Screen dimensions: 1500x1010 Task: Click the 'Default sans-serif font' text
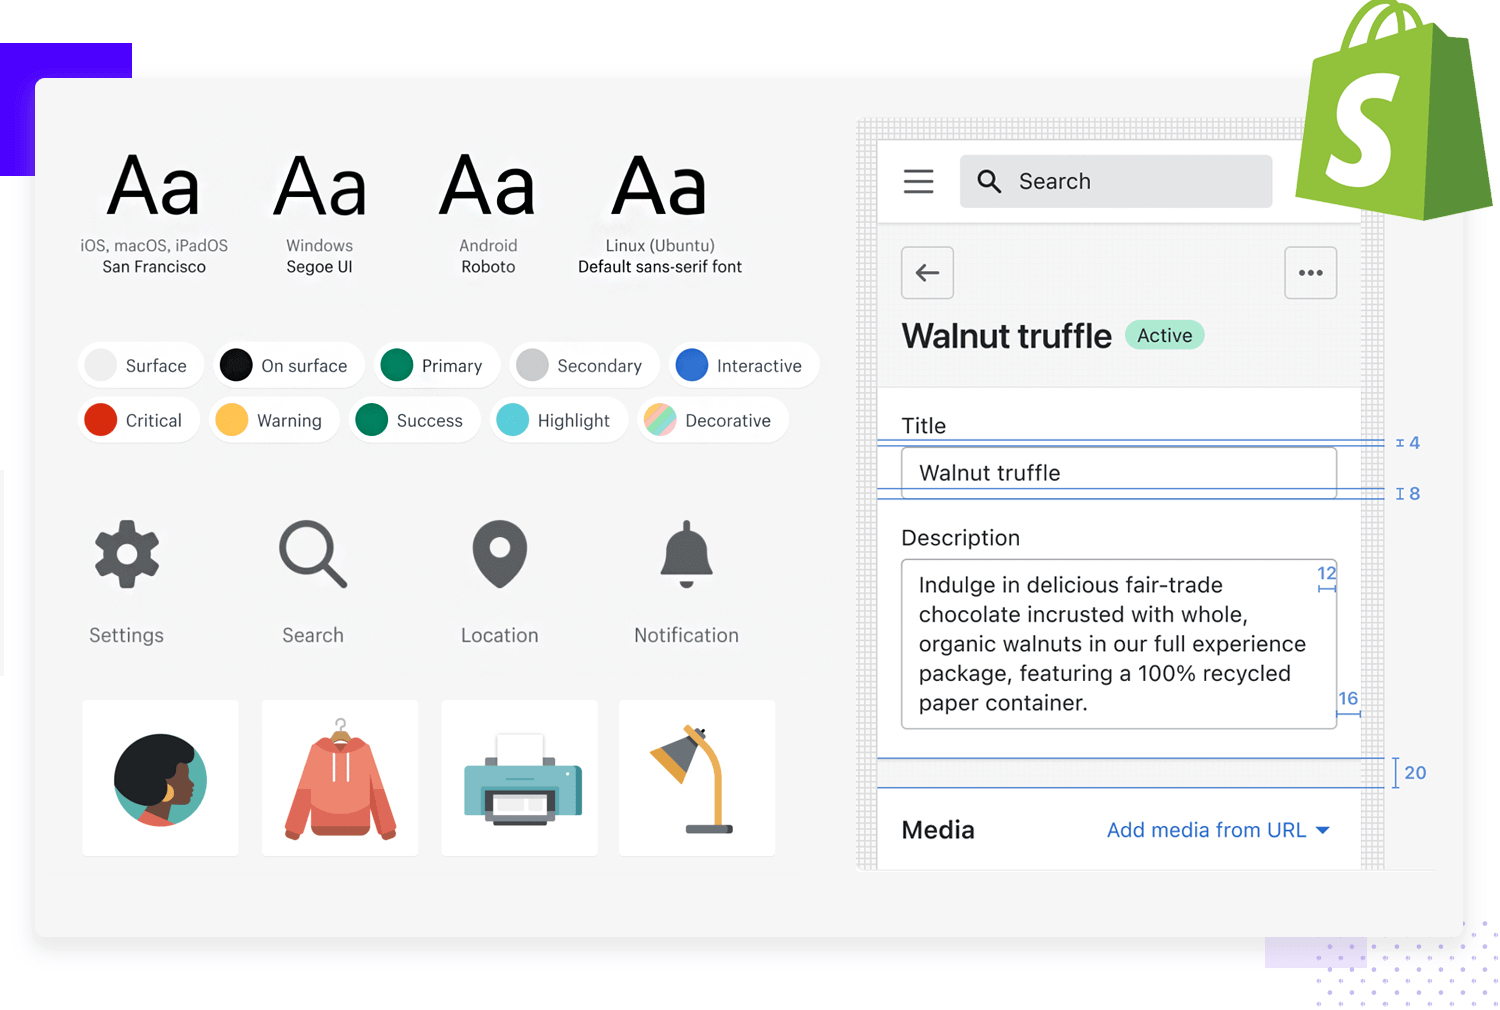[660, 267]
